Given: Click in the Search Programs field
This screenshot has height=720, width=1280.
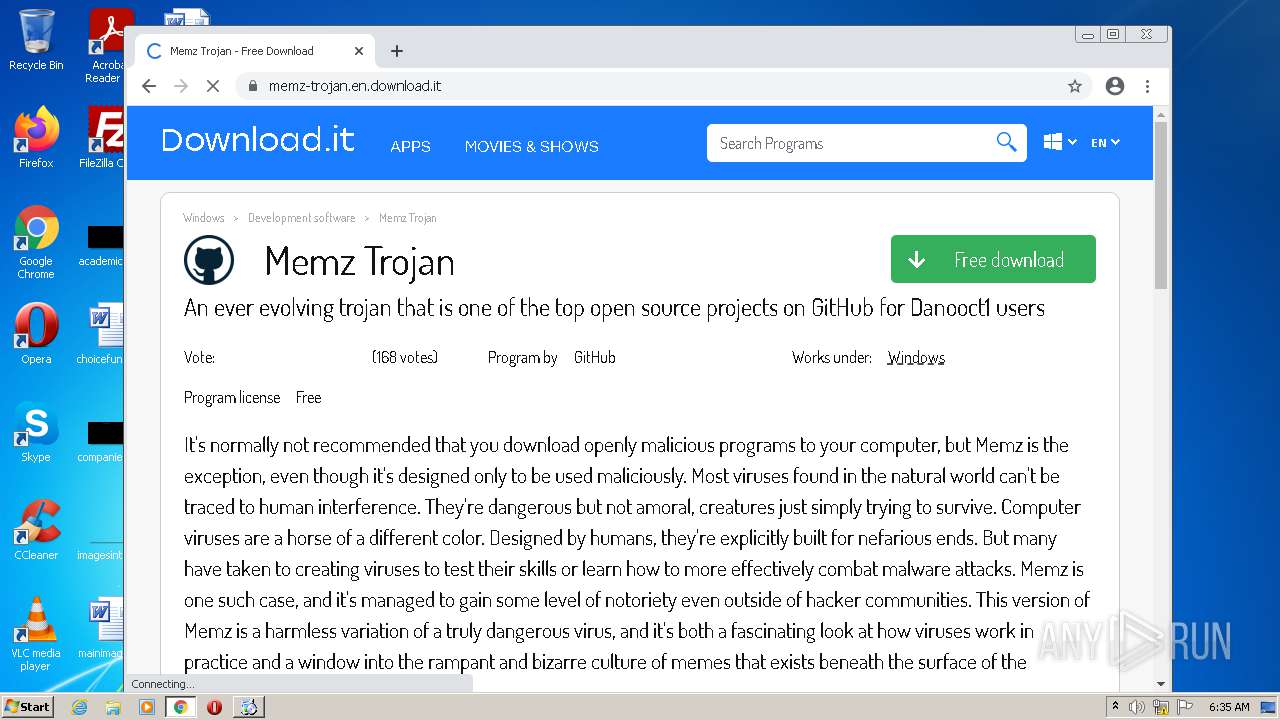Looking at the screenshot, I should pyautogui.click(x=850, y=143).
